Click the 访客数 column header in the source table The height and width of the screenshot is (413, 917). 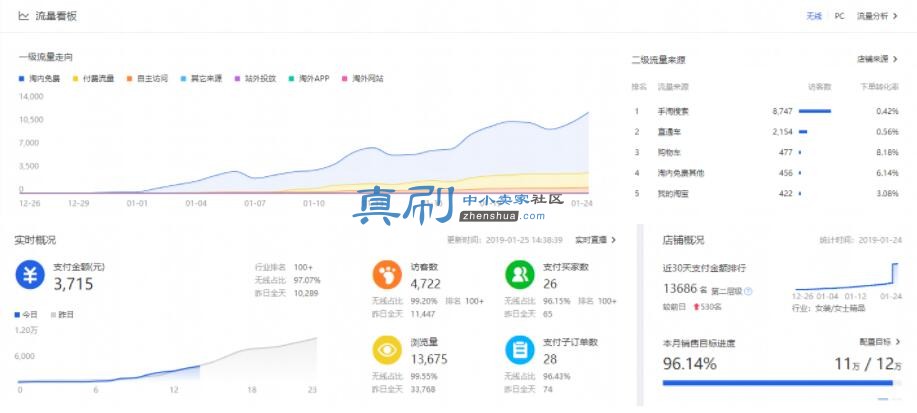pyautogui.click(x=819, y=87)
